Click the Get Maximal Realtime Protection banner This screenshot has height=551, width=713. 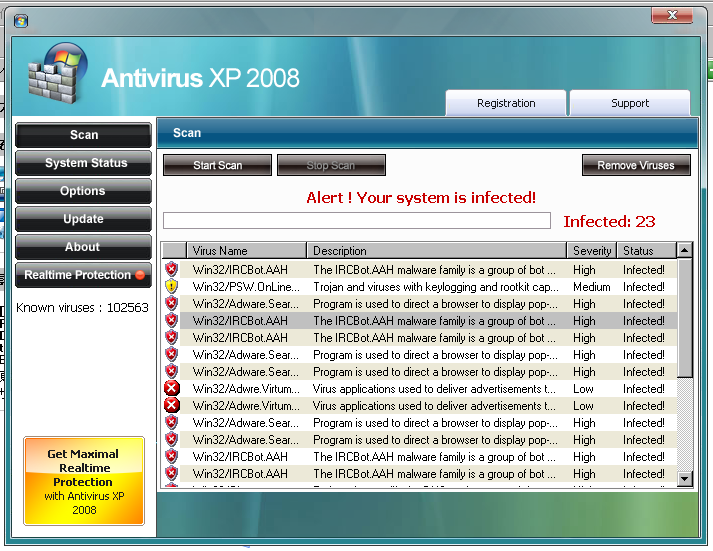84,481
